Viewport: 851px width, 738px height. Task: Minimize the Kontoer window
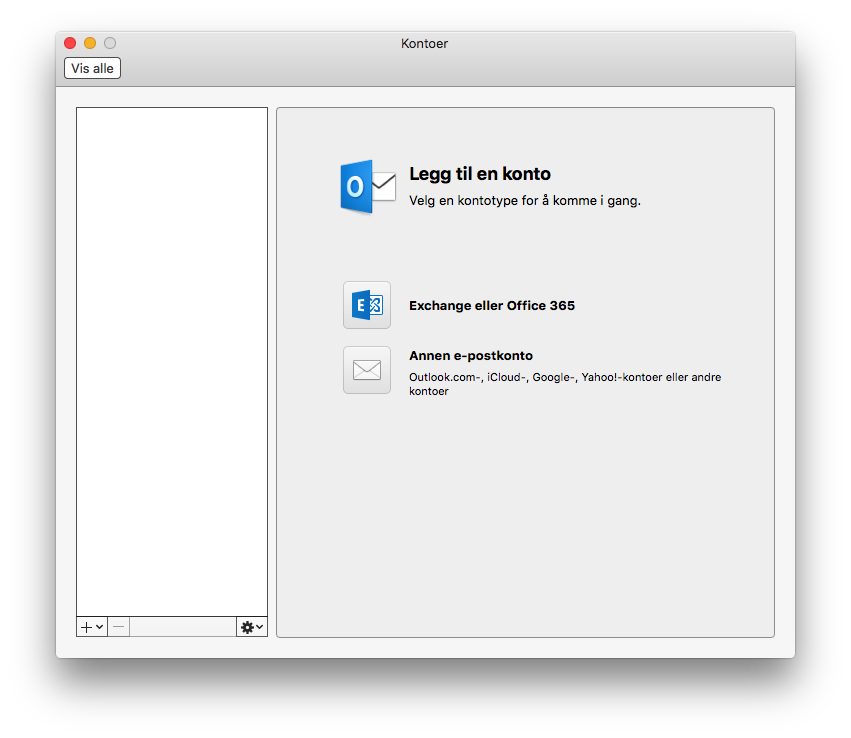(90, 43)
